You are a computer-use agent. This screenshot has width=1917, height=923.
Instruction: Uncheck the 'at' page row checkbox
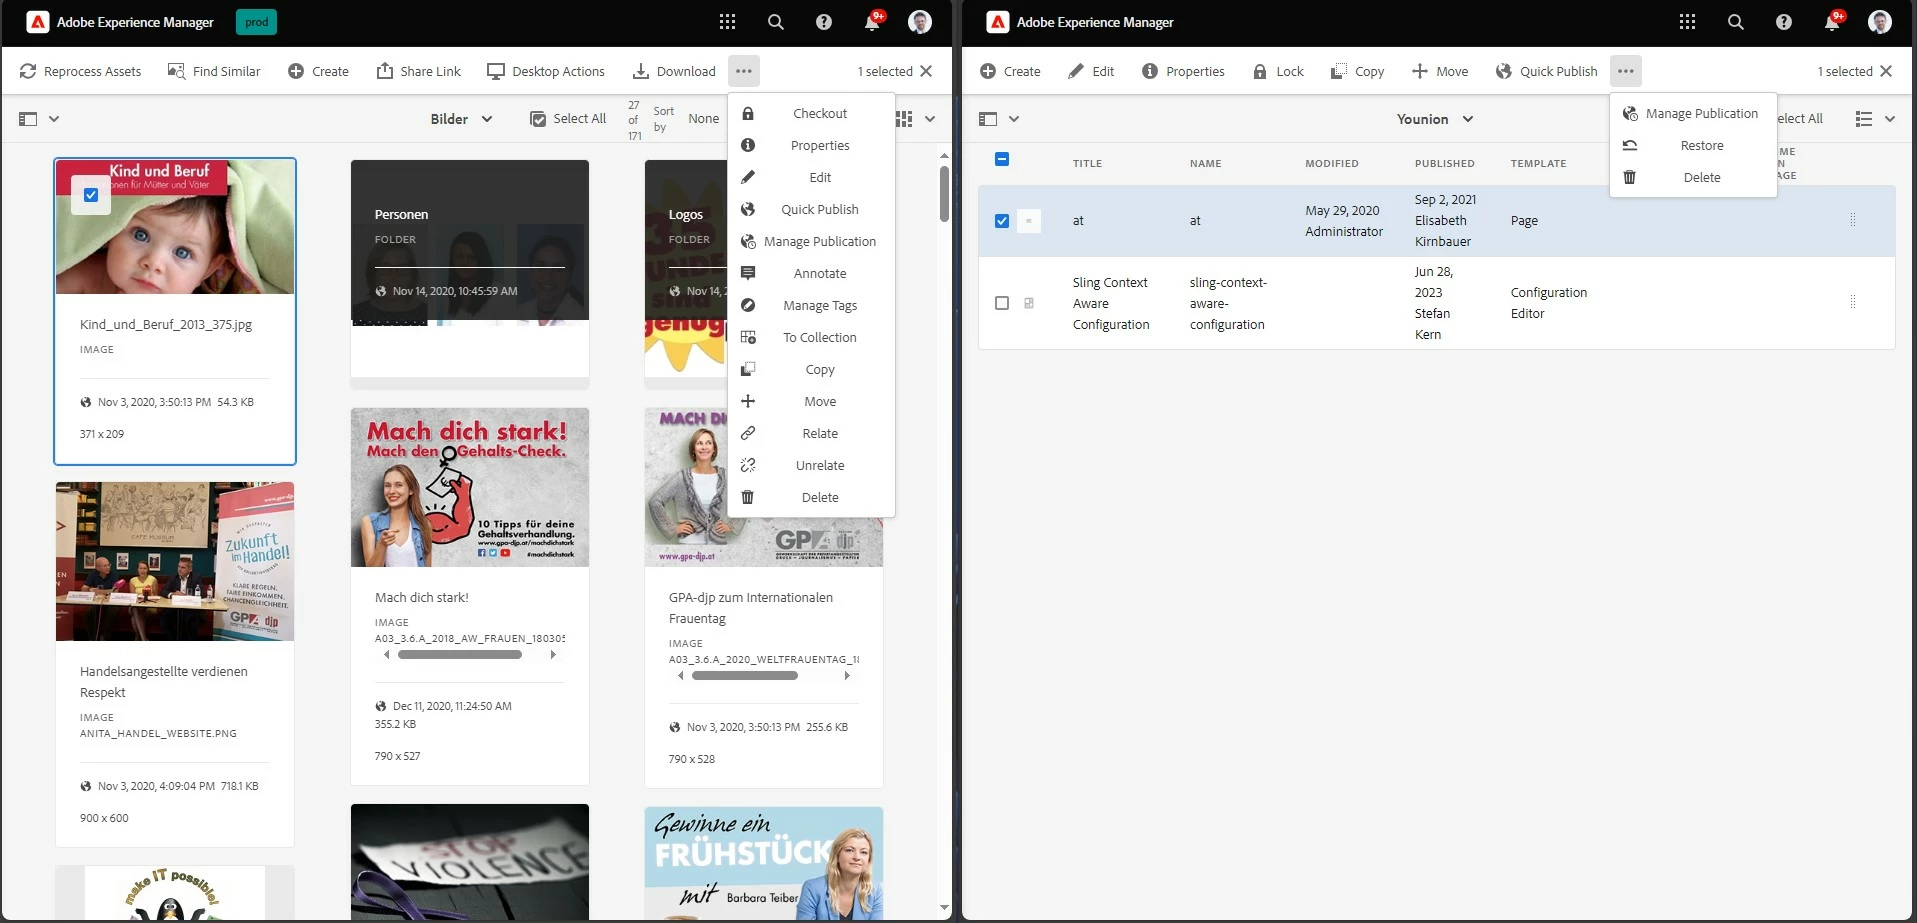1002,221
